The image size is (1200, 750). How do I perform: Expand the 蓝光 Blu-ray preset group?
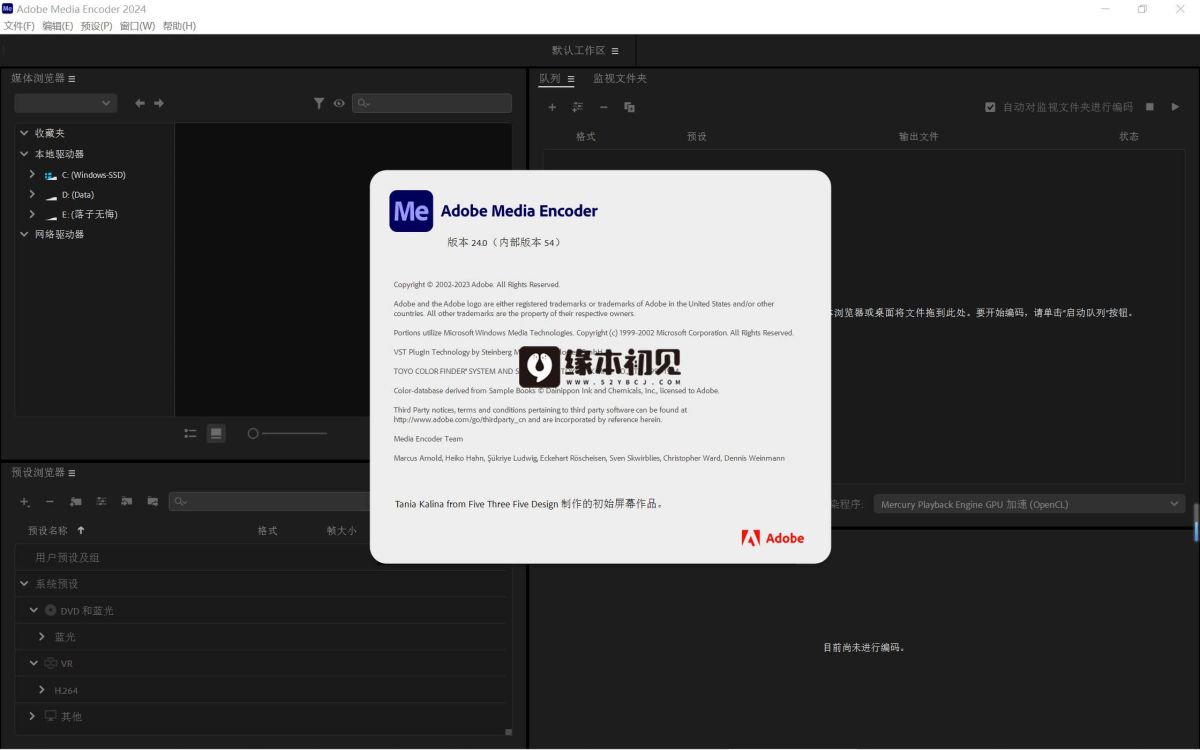[x=42, y=636]
